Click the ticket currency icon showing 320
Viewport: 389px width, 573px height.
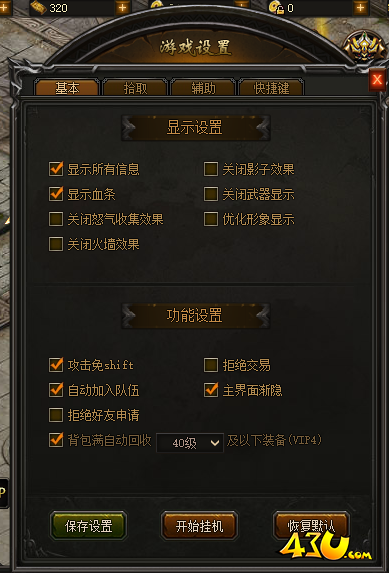39,8
